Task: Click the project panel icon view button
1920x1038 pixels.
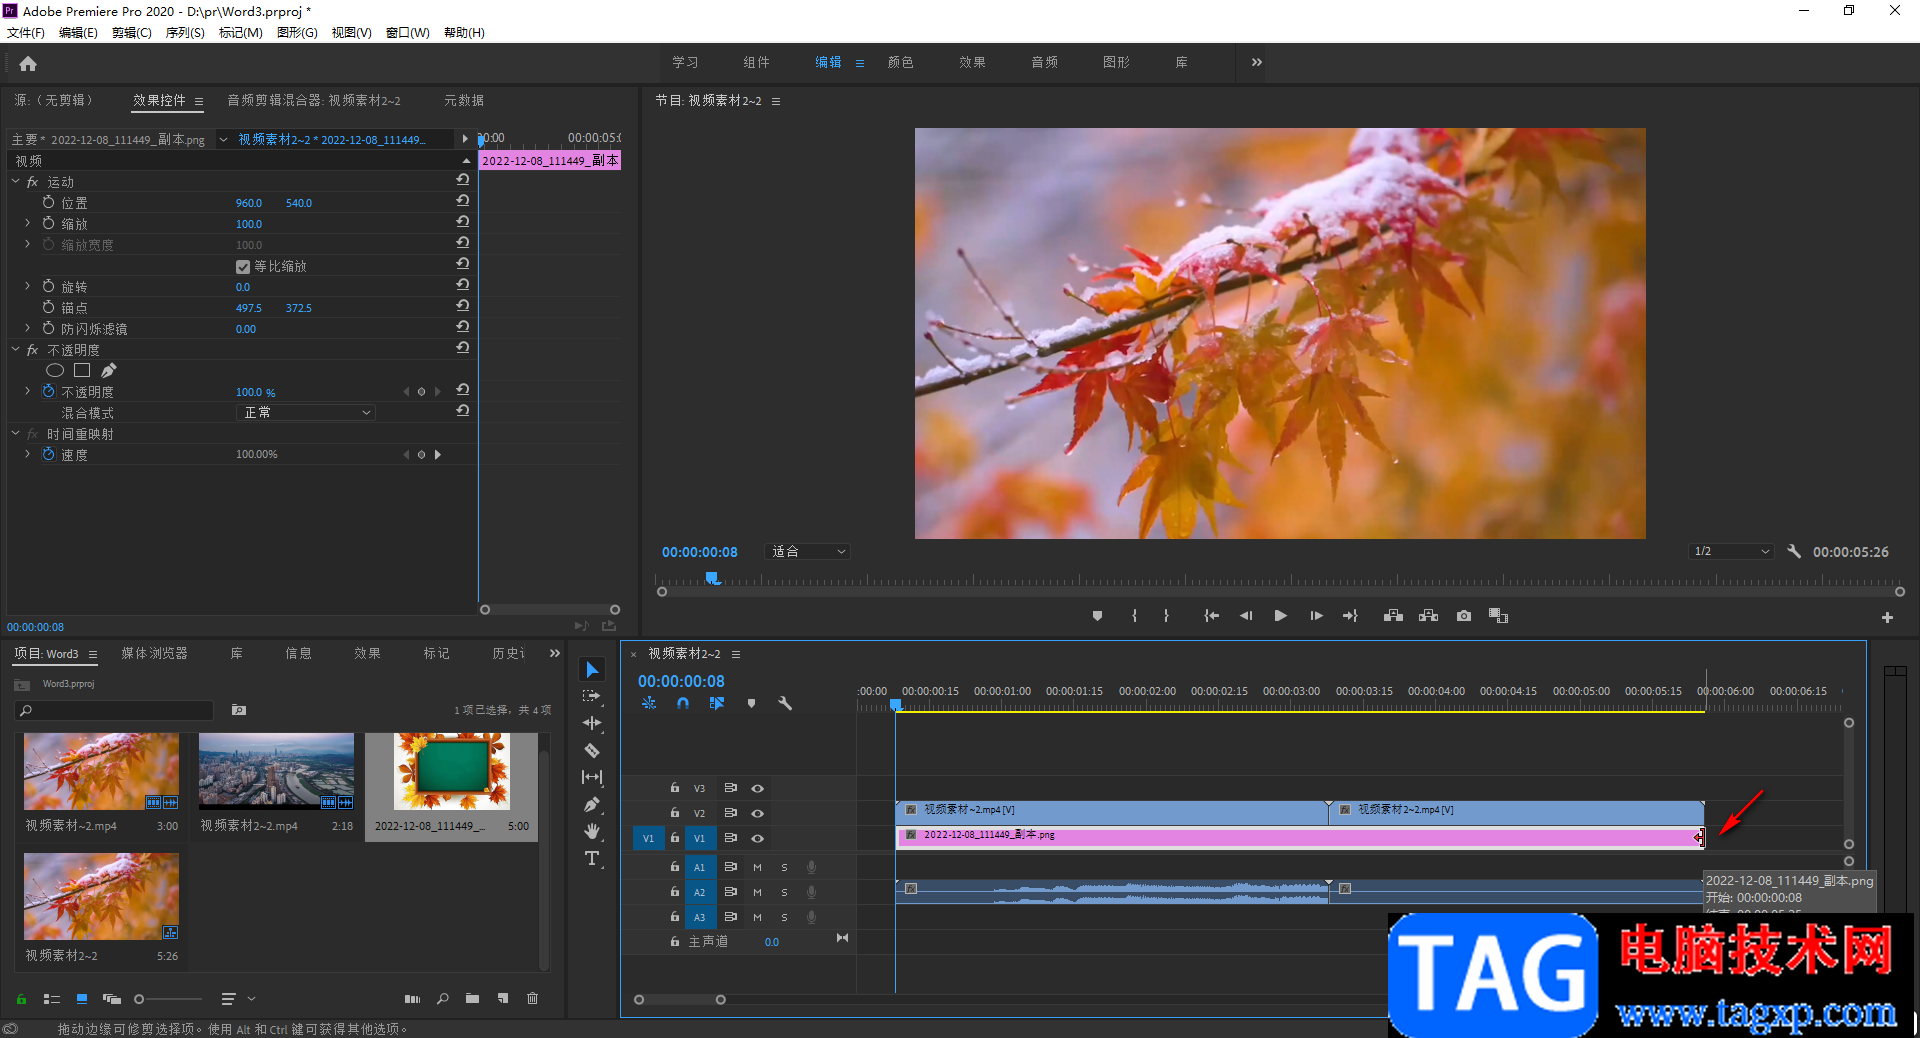Action: tap(82, 998)
